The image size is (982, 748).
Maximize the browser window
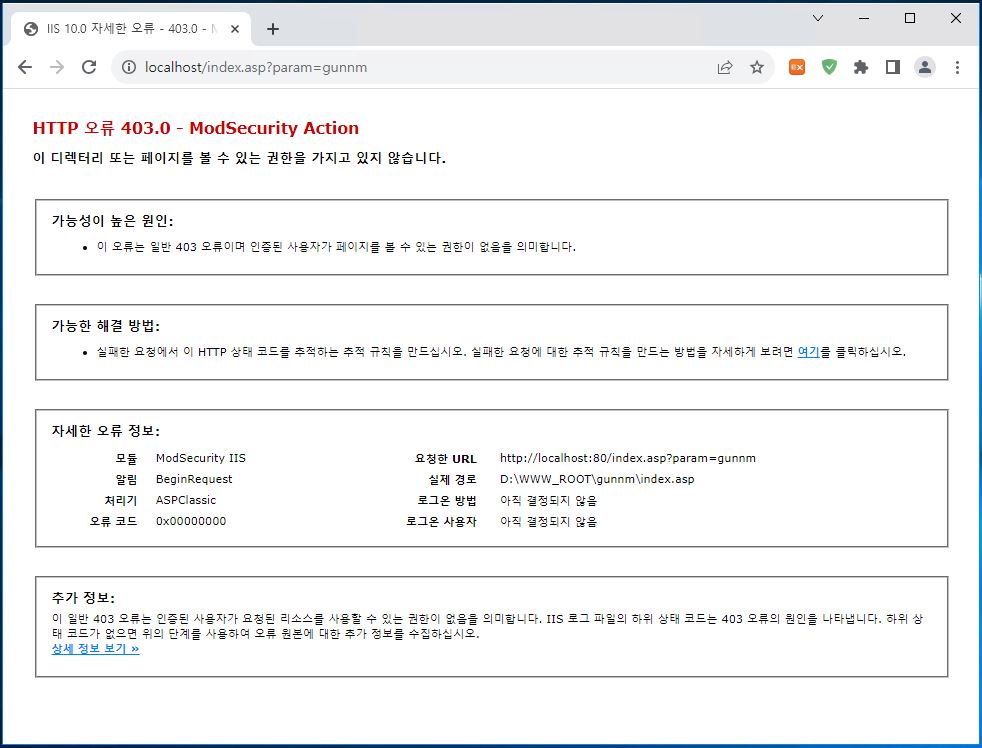click(910, 18)
